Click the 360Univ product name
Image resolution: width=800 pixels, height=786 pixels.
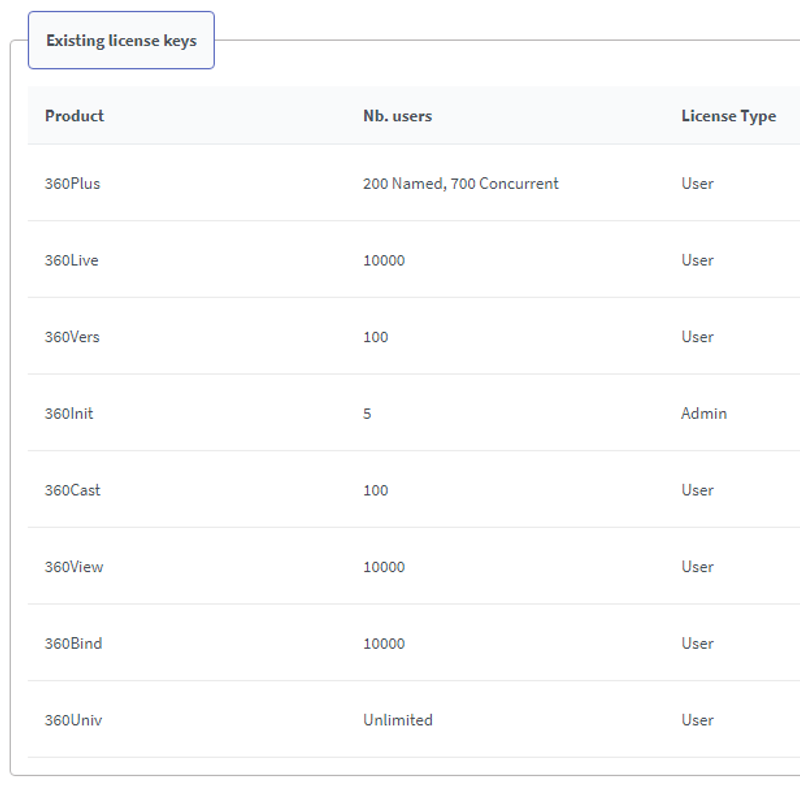tap(73, 720)
